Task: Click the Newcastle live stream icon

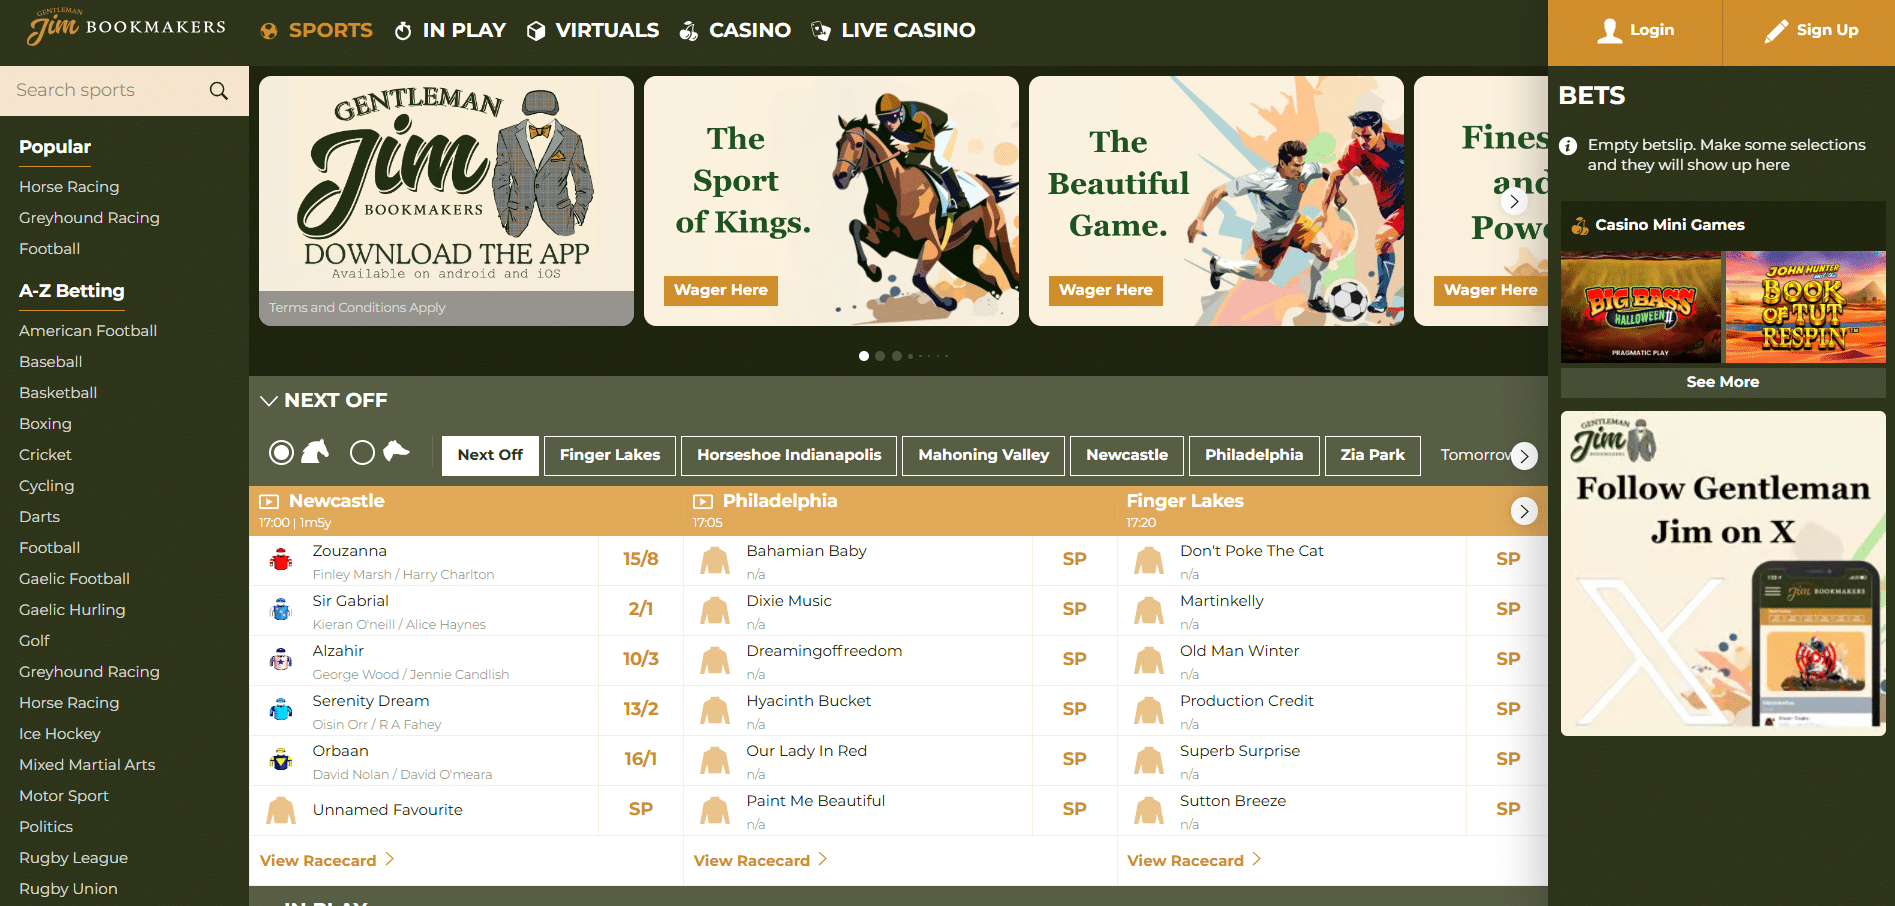Action: click(269, 502)
